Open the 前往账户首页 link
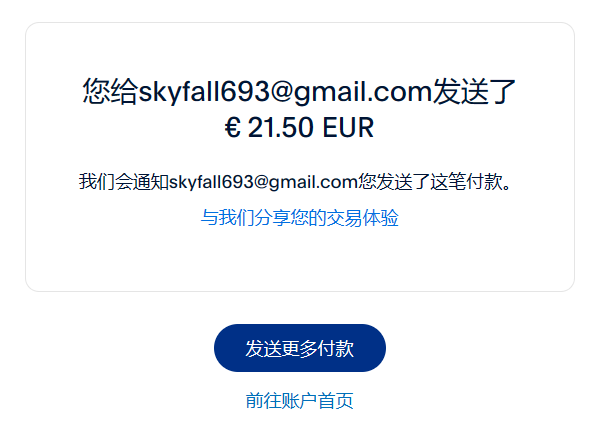Viewport: 609px width, 436px height. click(299, 401)
